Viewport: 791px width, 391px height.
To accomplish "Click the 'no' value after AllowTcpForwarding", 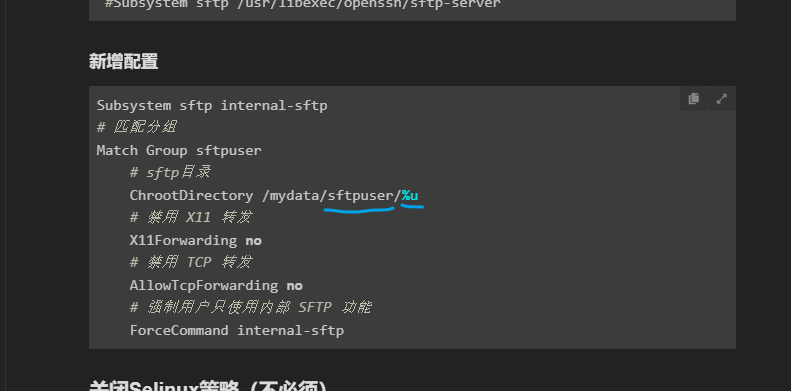I will (x=295, y=286).
